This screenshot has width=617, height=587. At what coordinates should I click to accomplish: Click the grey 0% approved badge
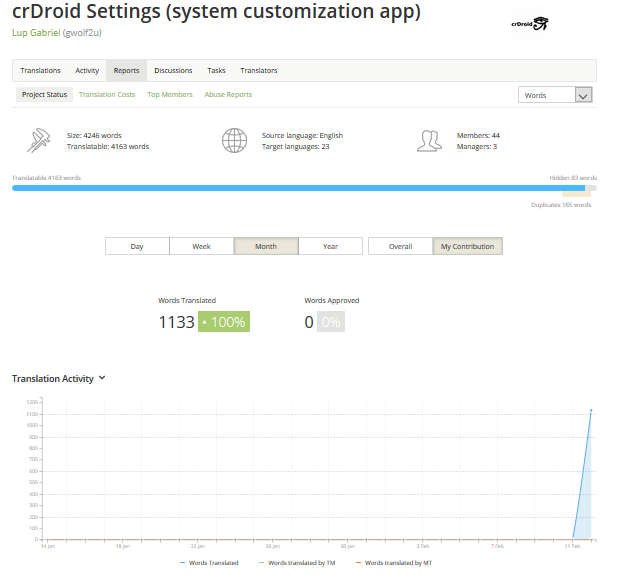coord(331,322)
